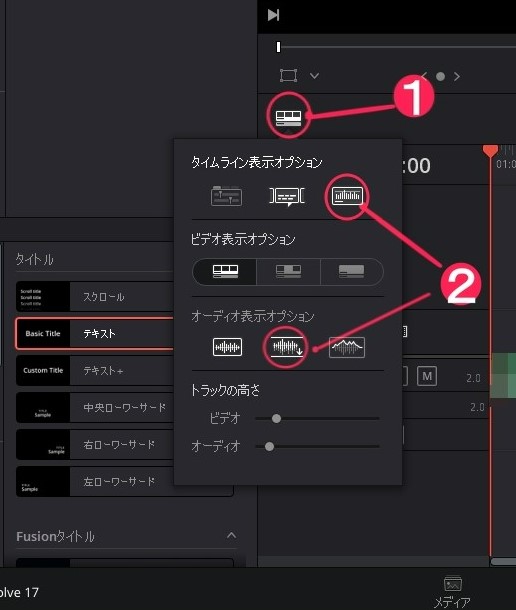Select simple video display option

tap(351, 271)
